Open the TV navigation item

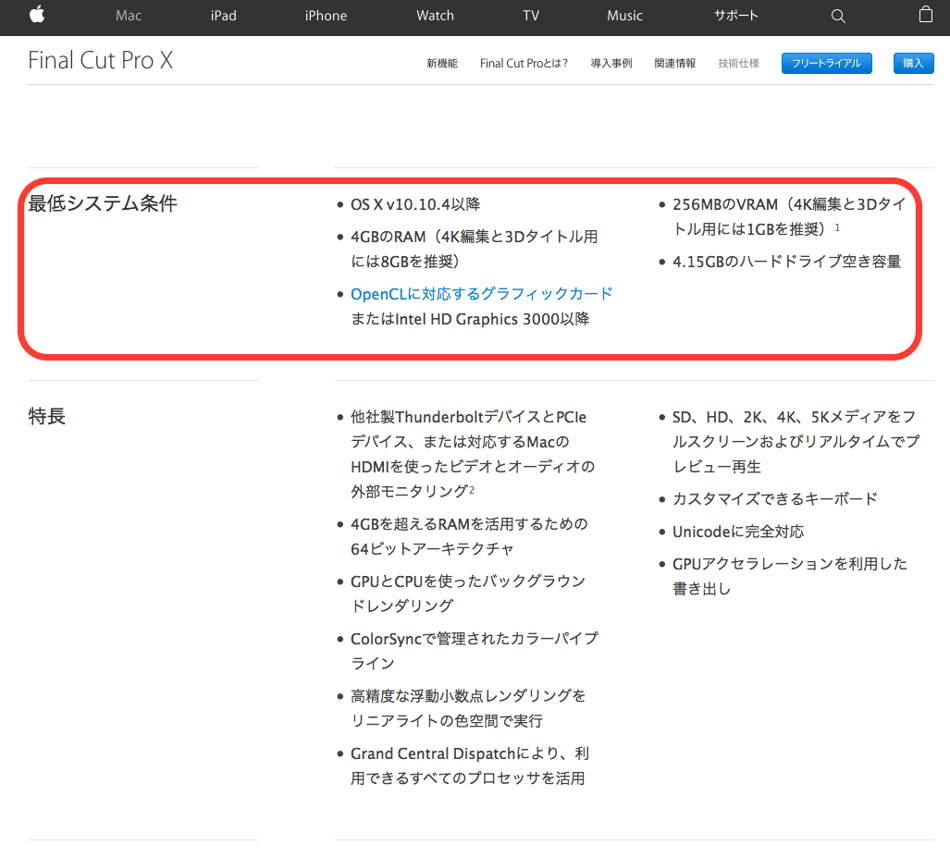click(530, 16)
